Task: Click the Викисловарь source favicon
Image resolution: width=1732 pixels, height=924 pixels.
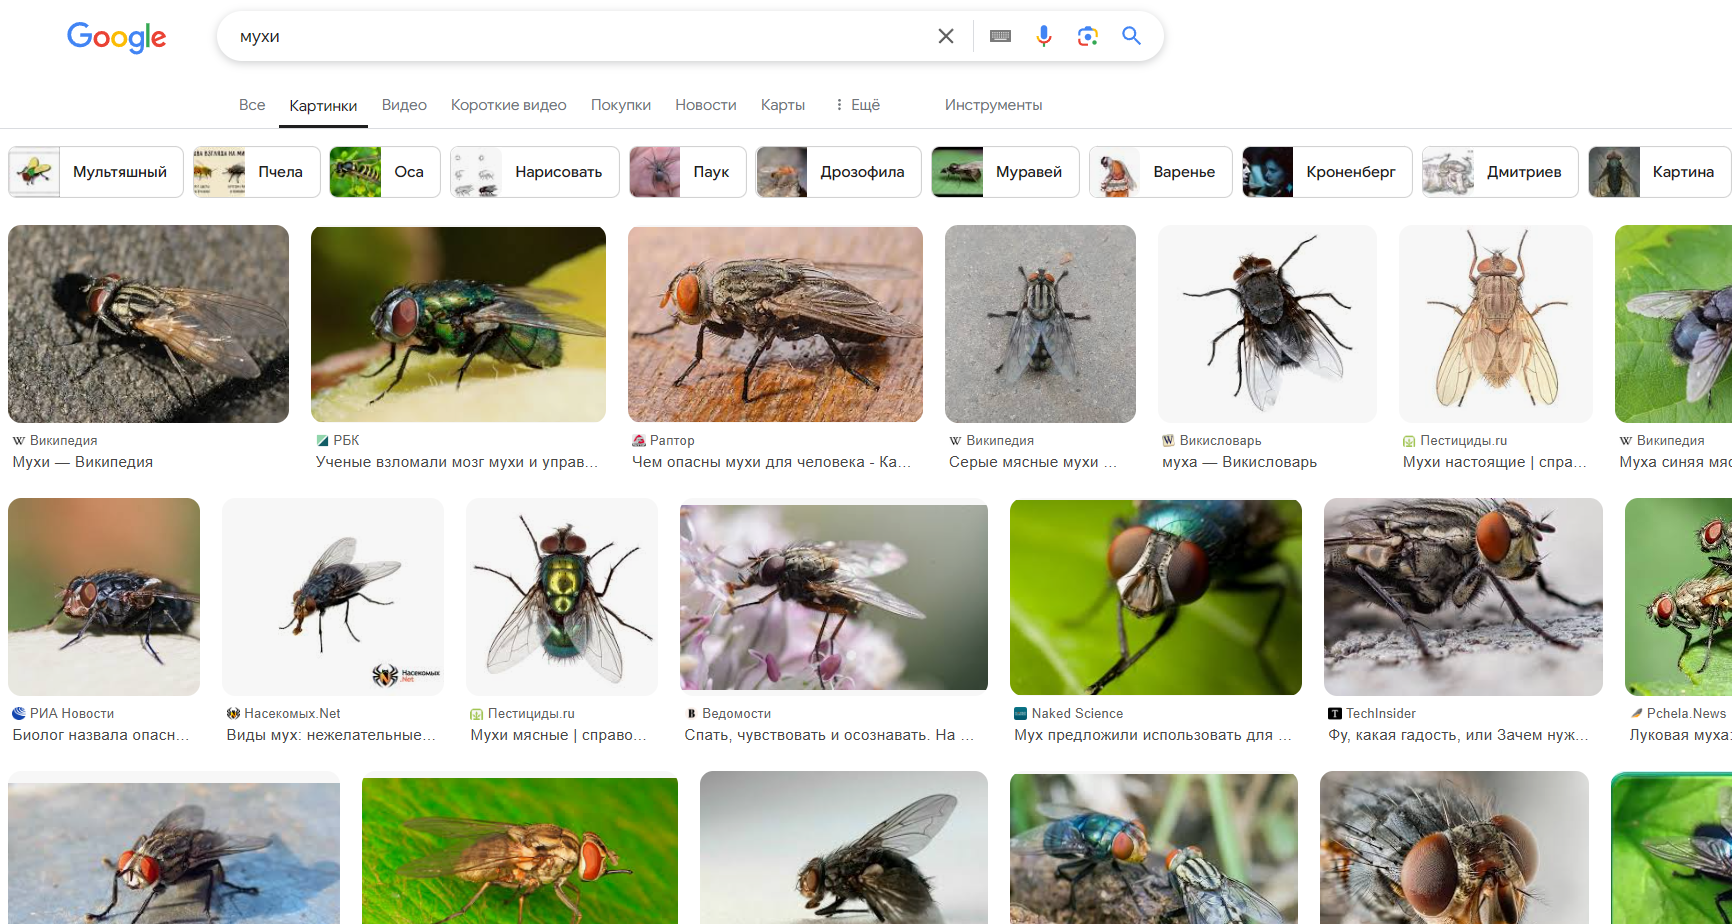Action: pyautogui.click(x=1168, y=440)
